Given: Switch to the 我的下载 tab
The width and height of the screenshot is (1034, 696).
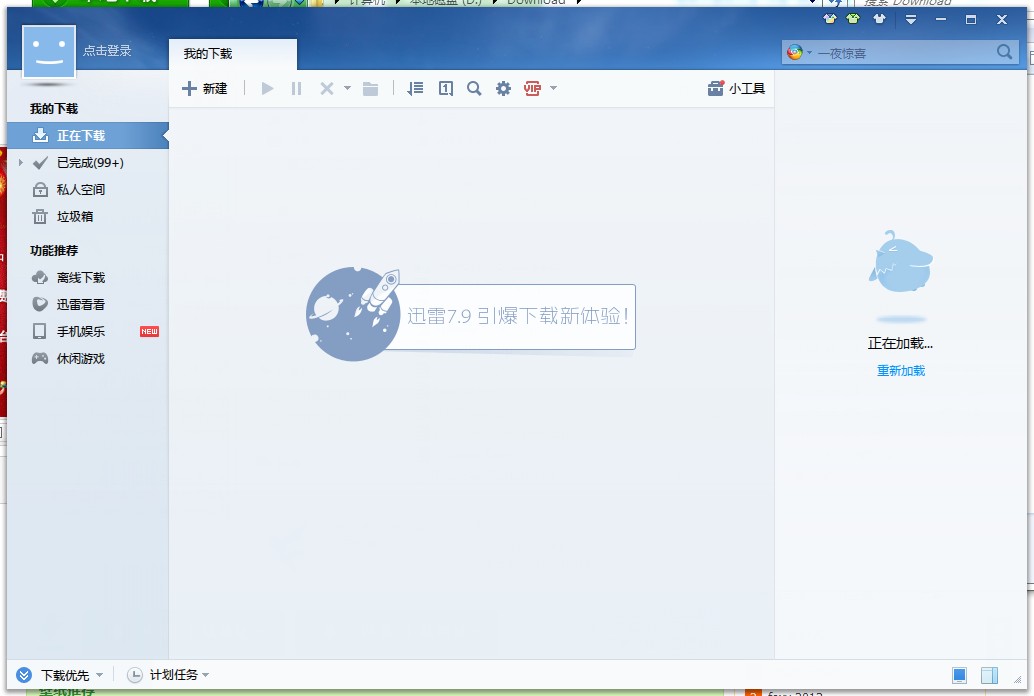Looking at the screenshot, I should click(232, 54).
